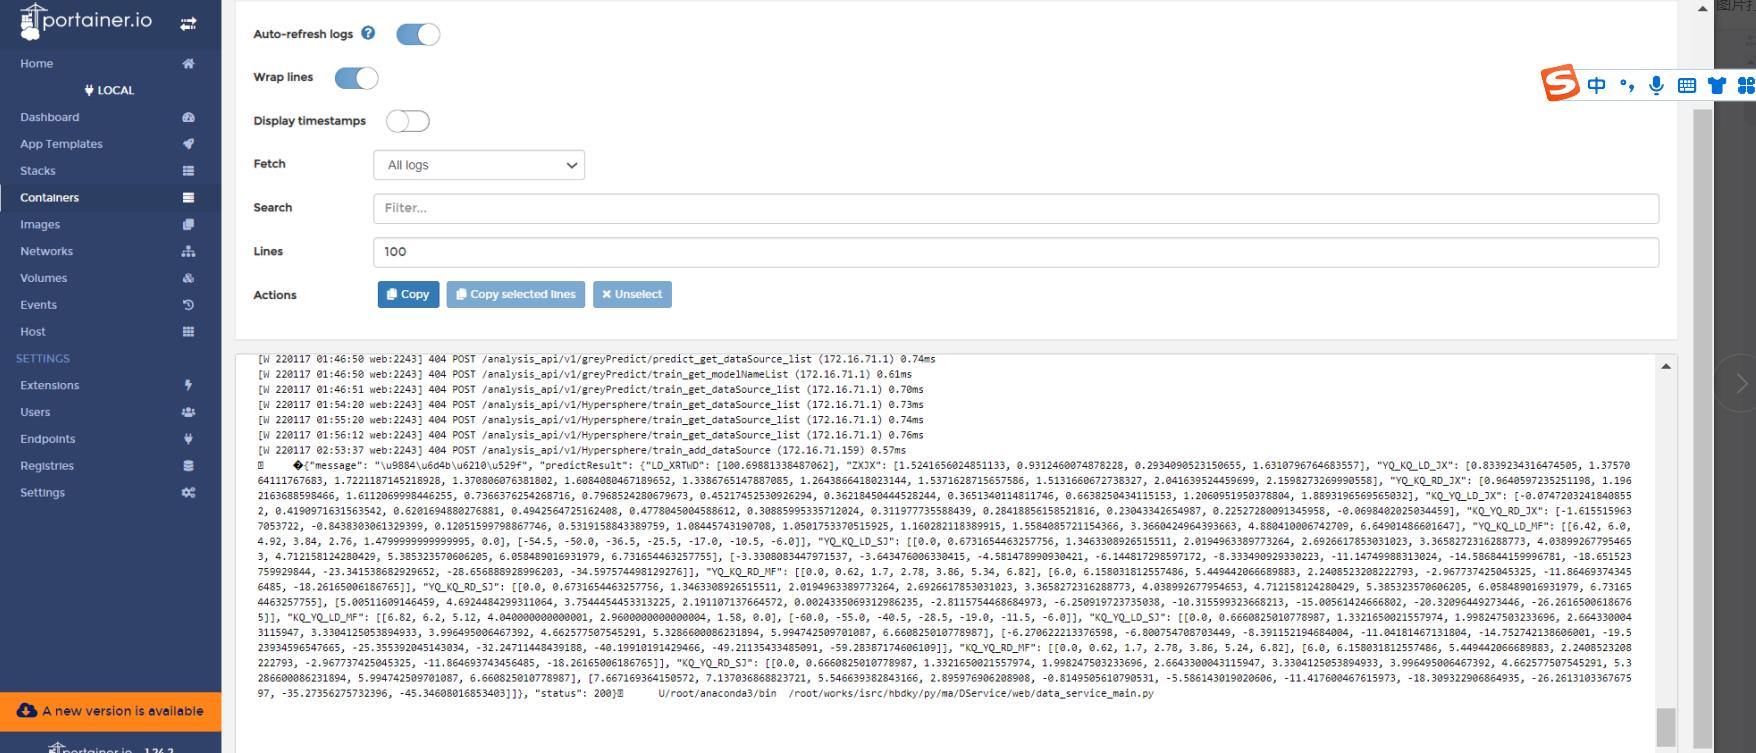Viewport: 1756px width, 753px height.
Task: Open the Home menu item
Action: click(37, 63)
